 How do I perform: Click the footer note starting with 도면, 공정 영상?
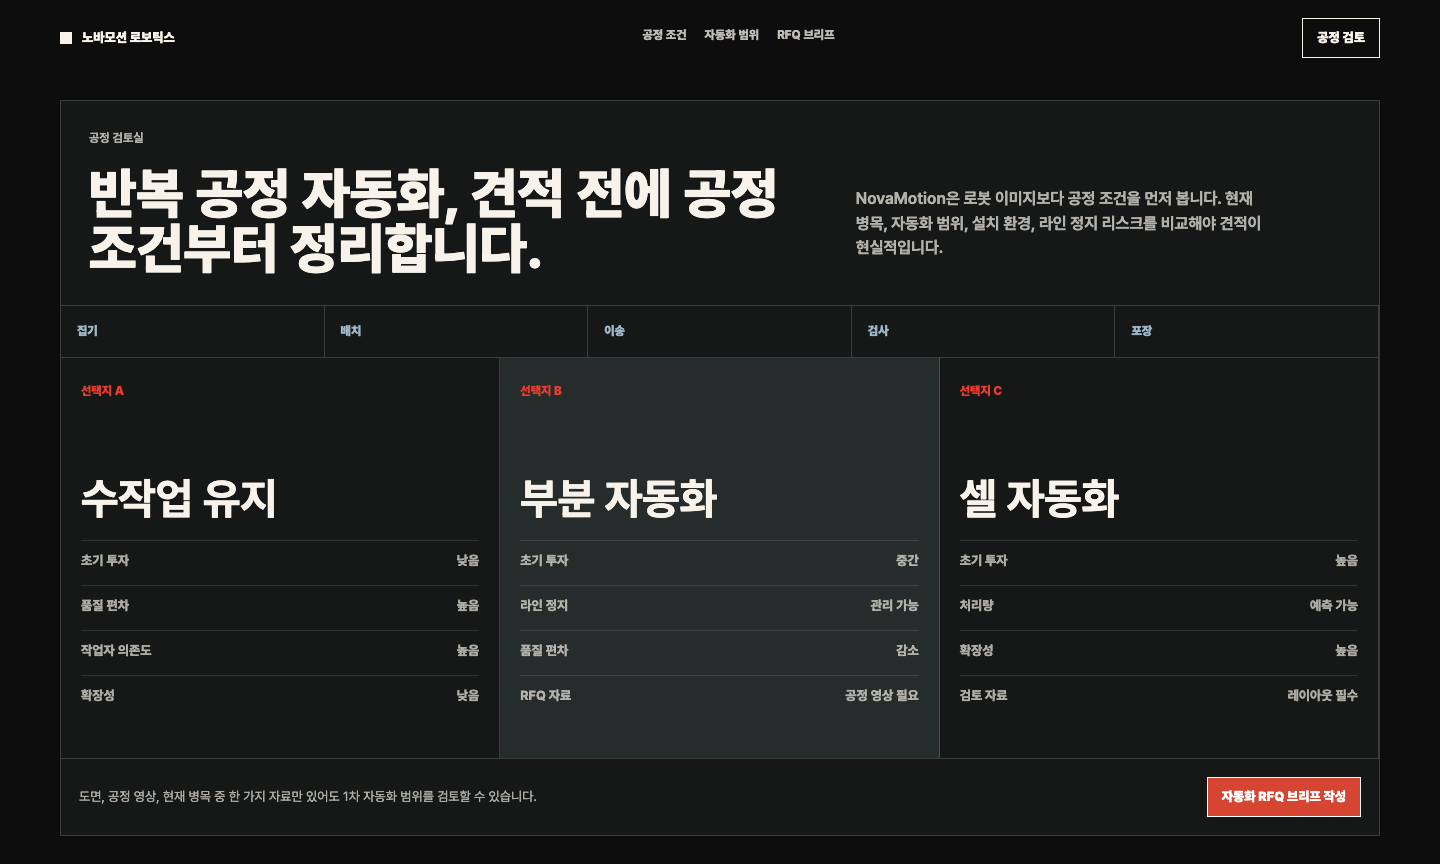tap(308, 797)
